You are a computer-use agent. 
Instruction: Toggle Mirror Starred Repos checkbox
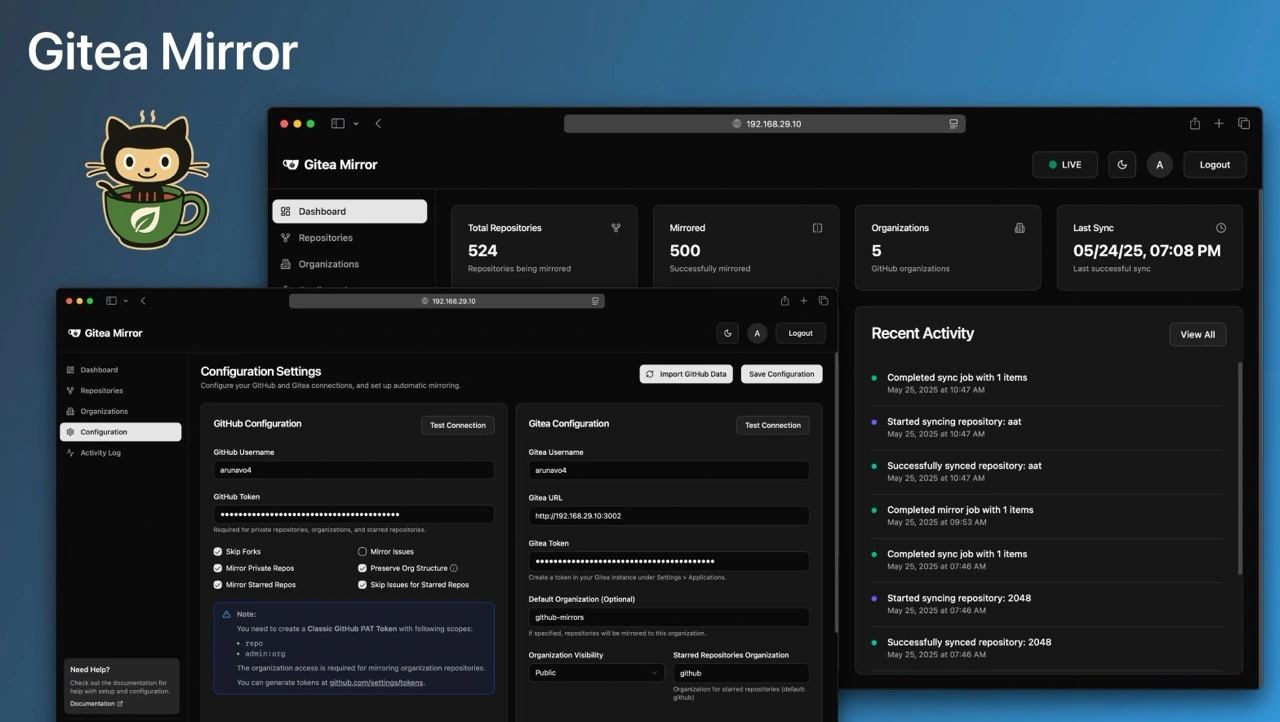[x=218, y=585]
